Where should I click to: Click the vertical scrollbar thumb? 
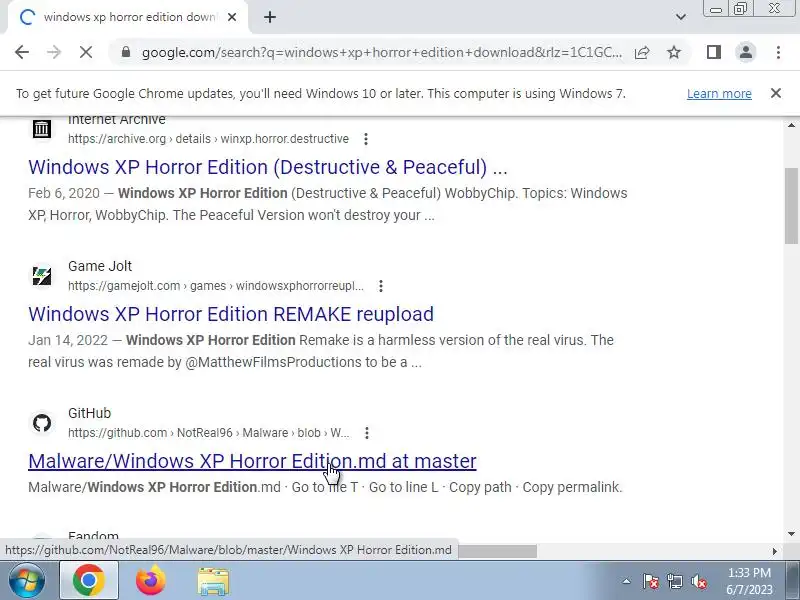pyautogui.click(x=791, y=206)
